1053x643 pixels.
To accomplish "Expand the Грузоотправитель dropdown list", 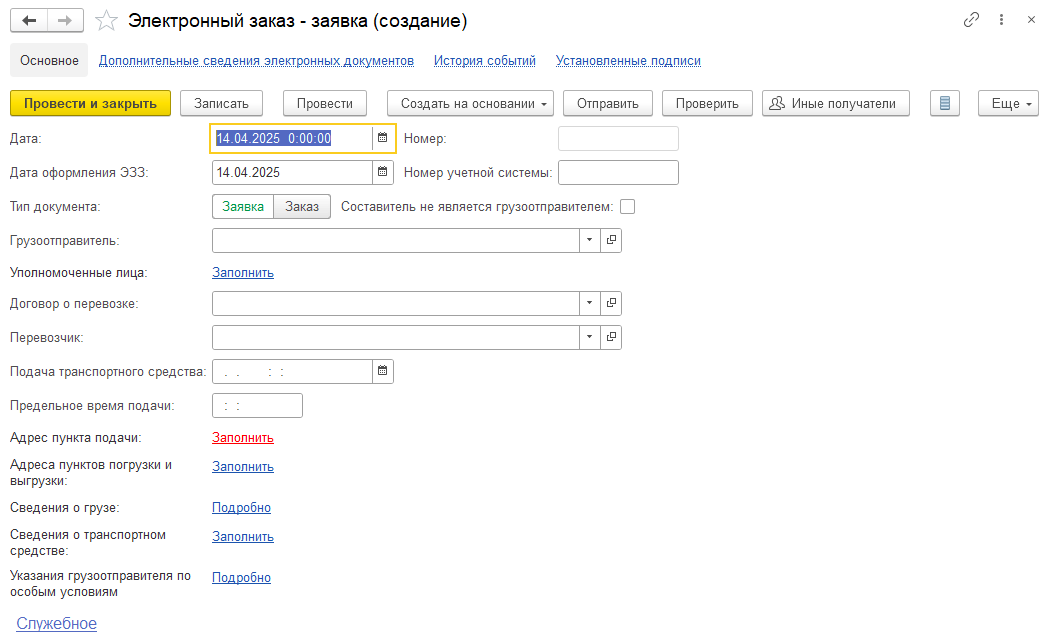I will 590,240.
